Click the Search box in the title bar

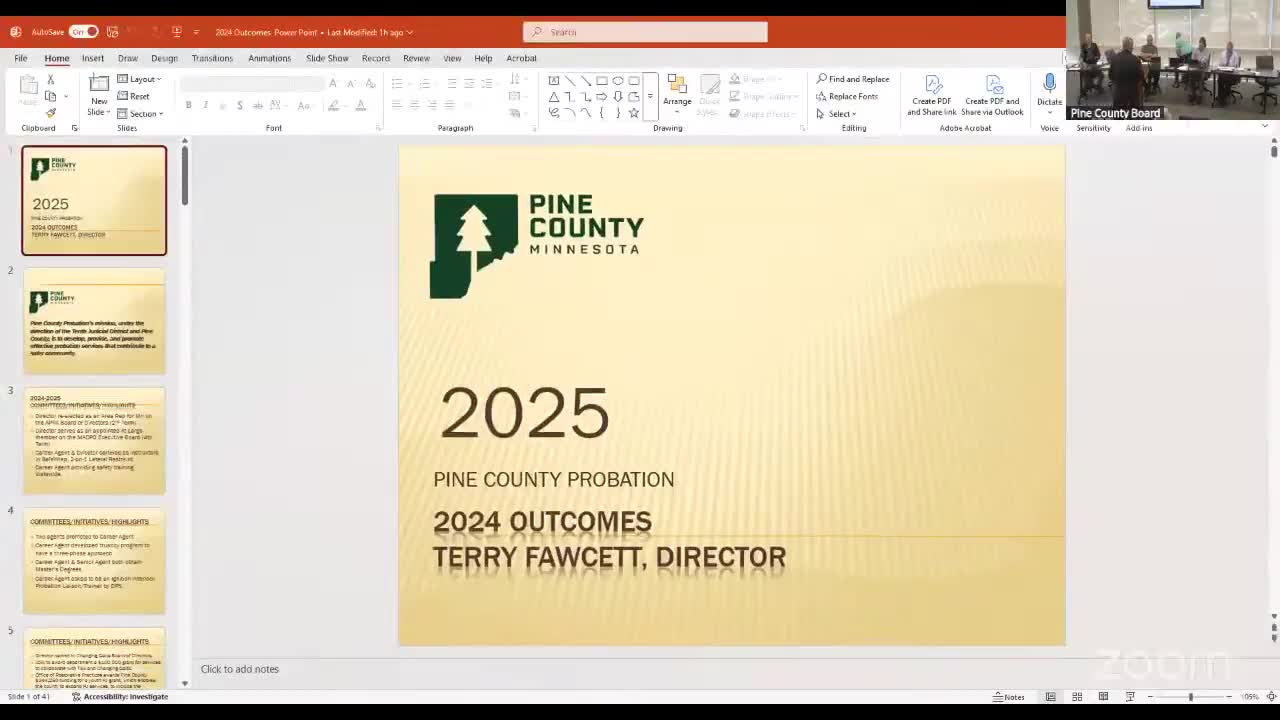645,32
